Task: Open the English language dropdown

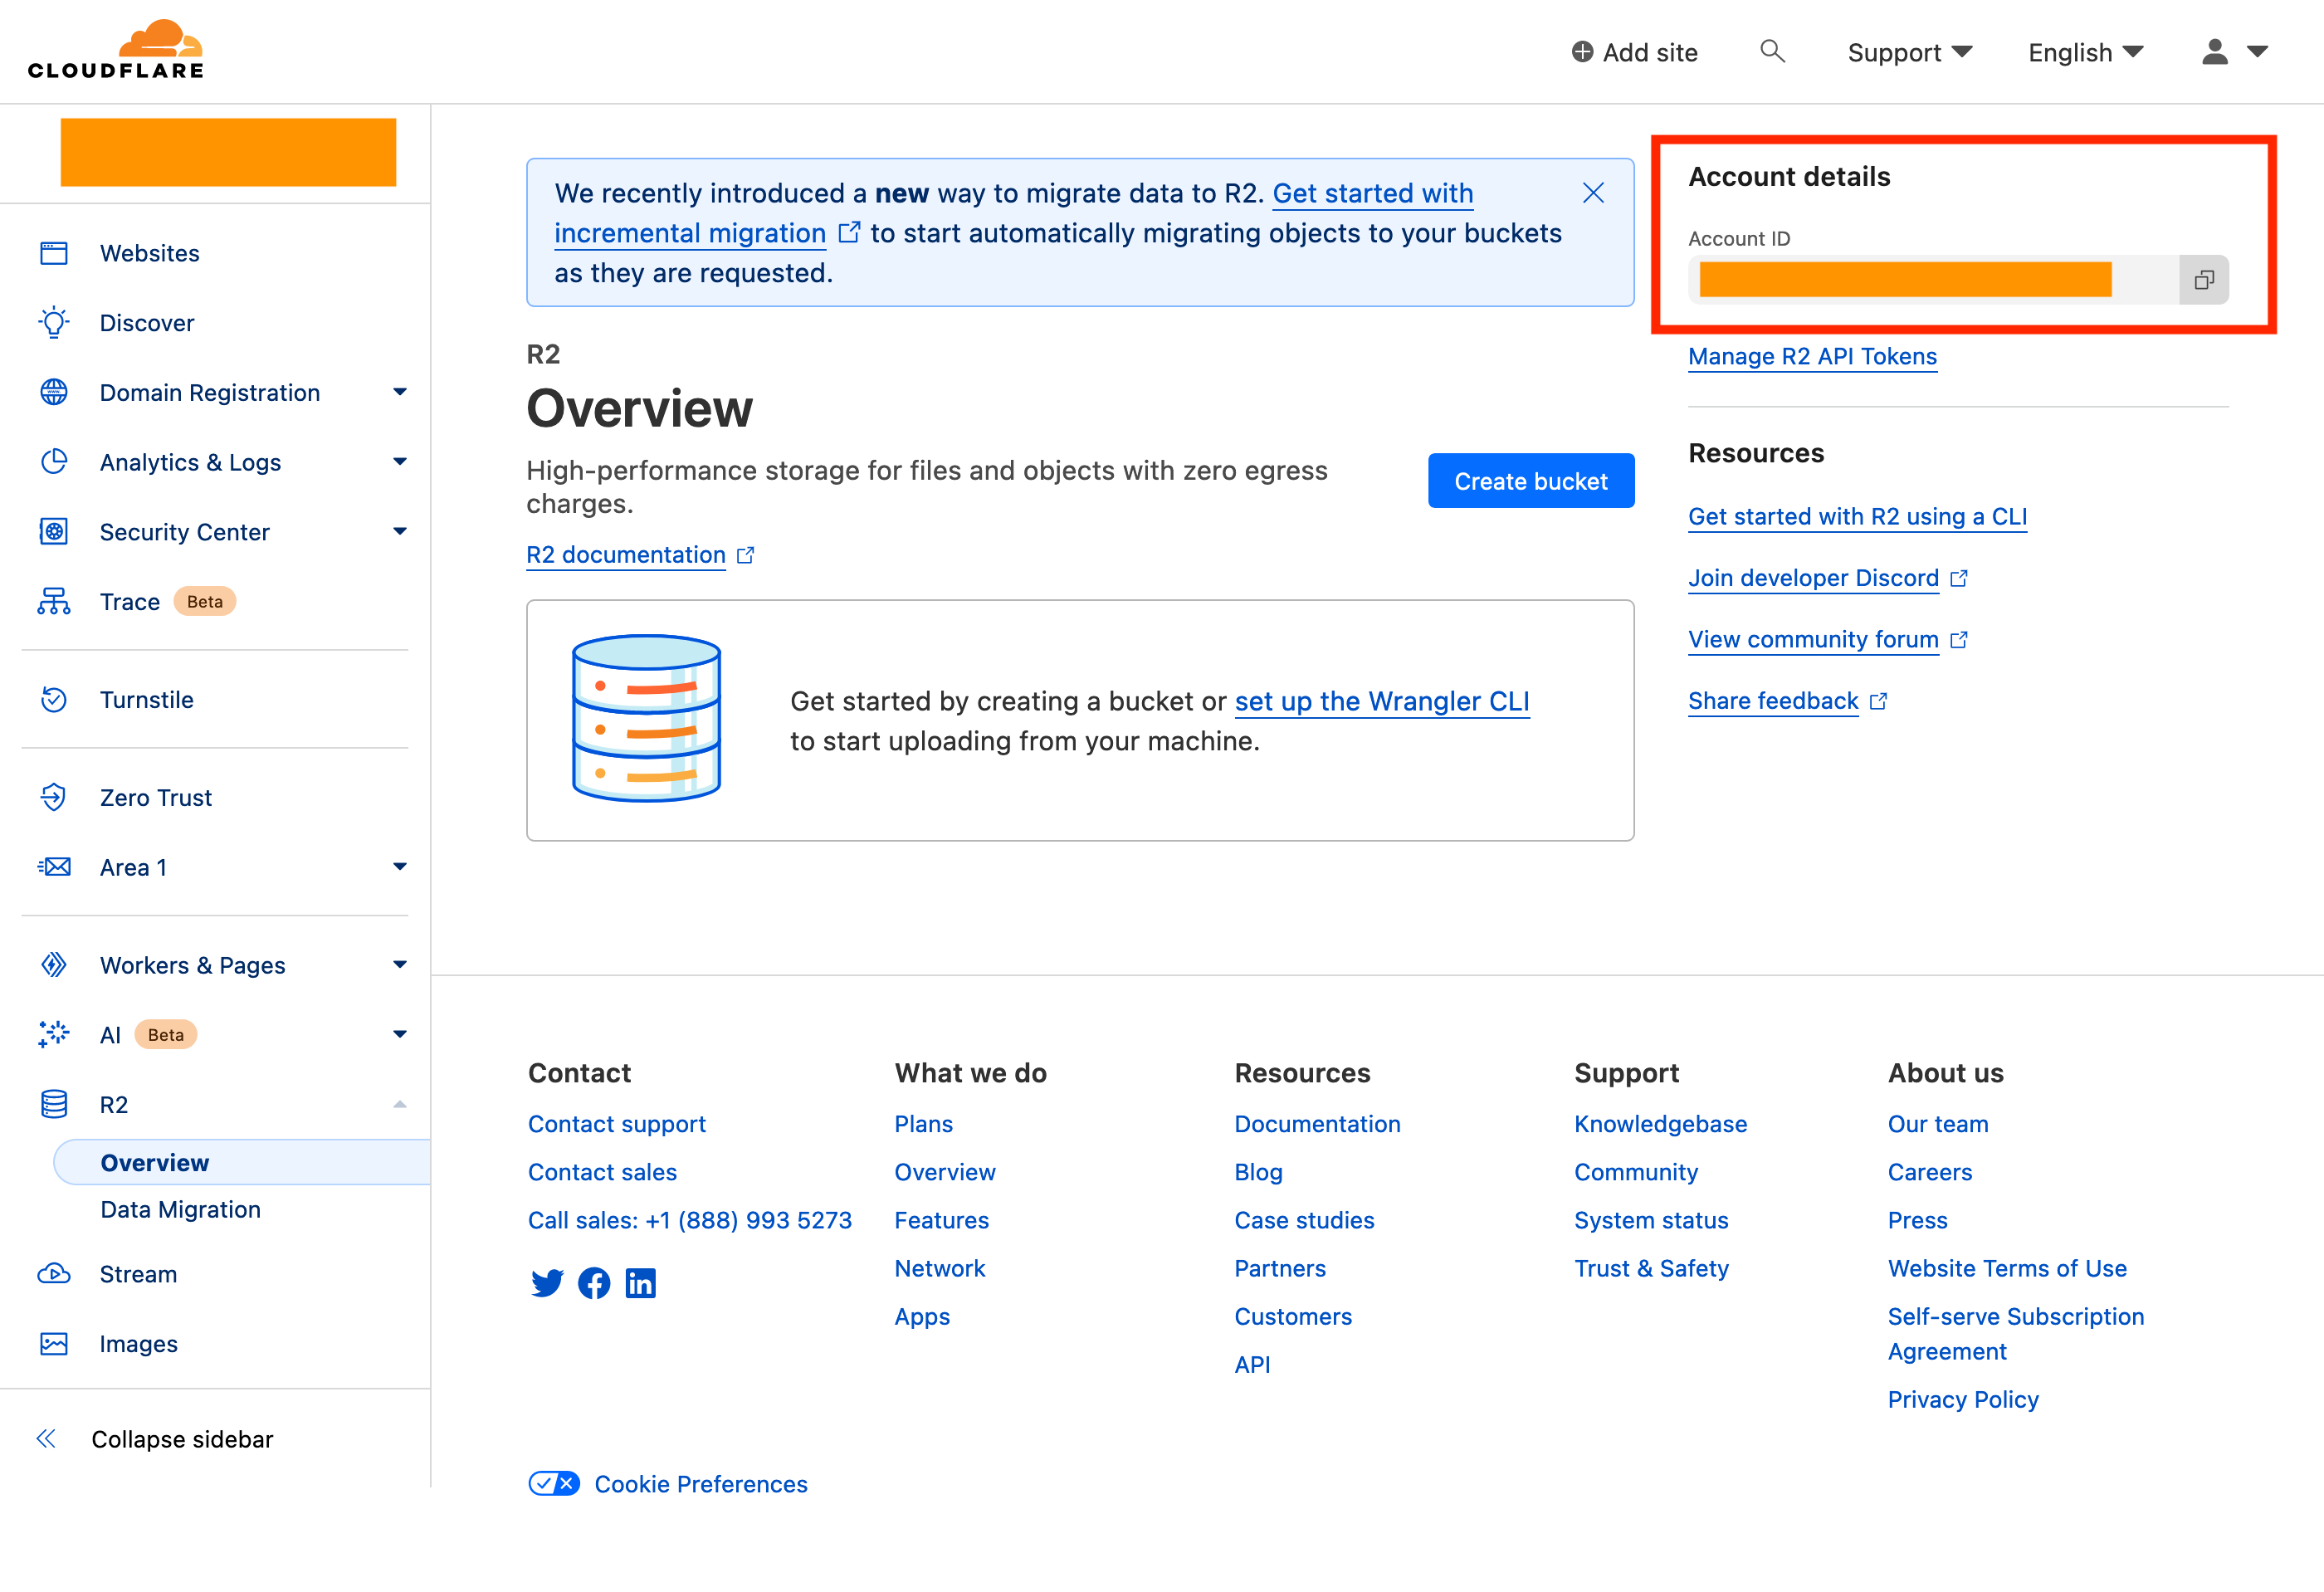Action: 2085,52
